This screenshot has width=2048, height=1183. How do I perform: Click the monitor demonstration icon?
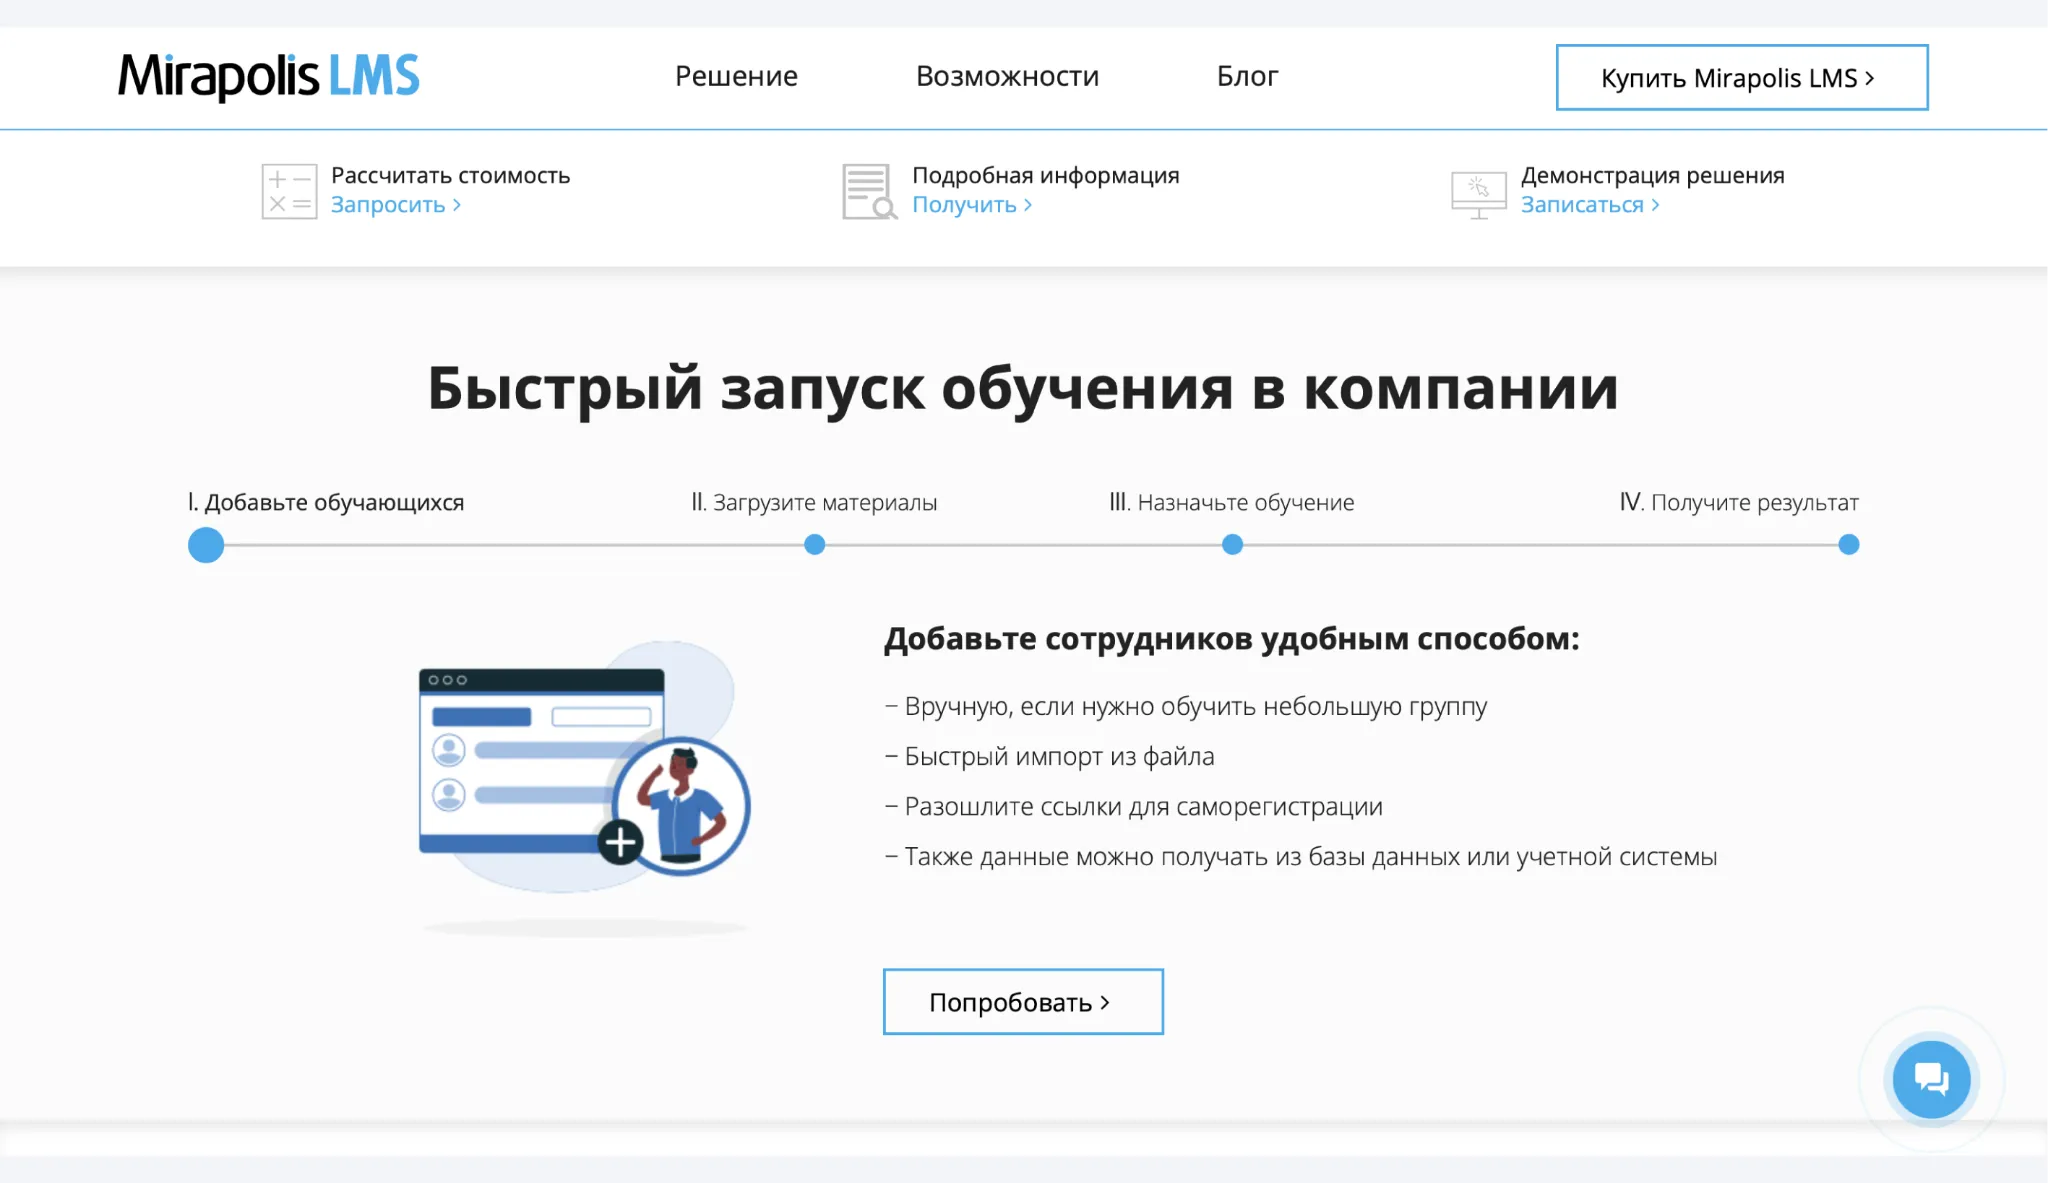point(1478,193)
